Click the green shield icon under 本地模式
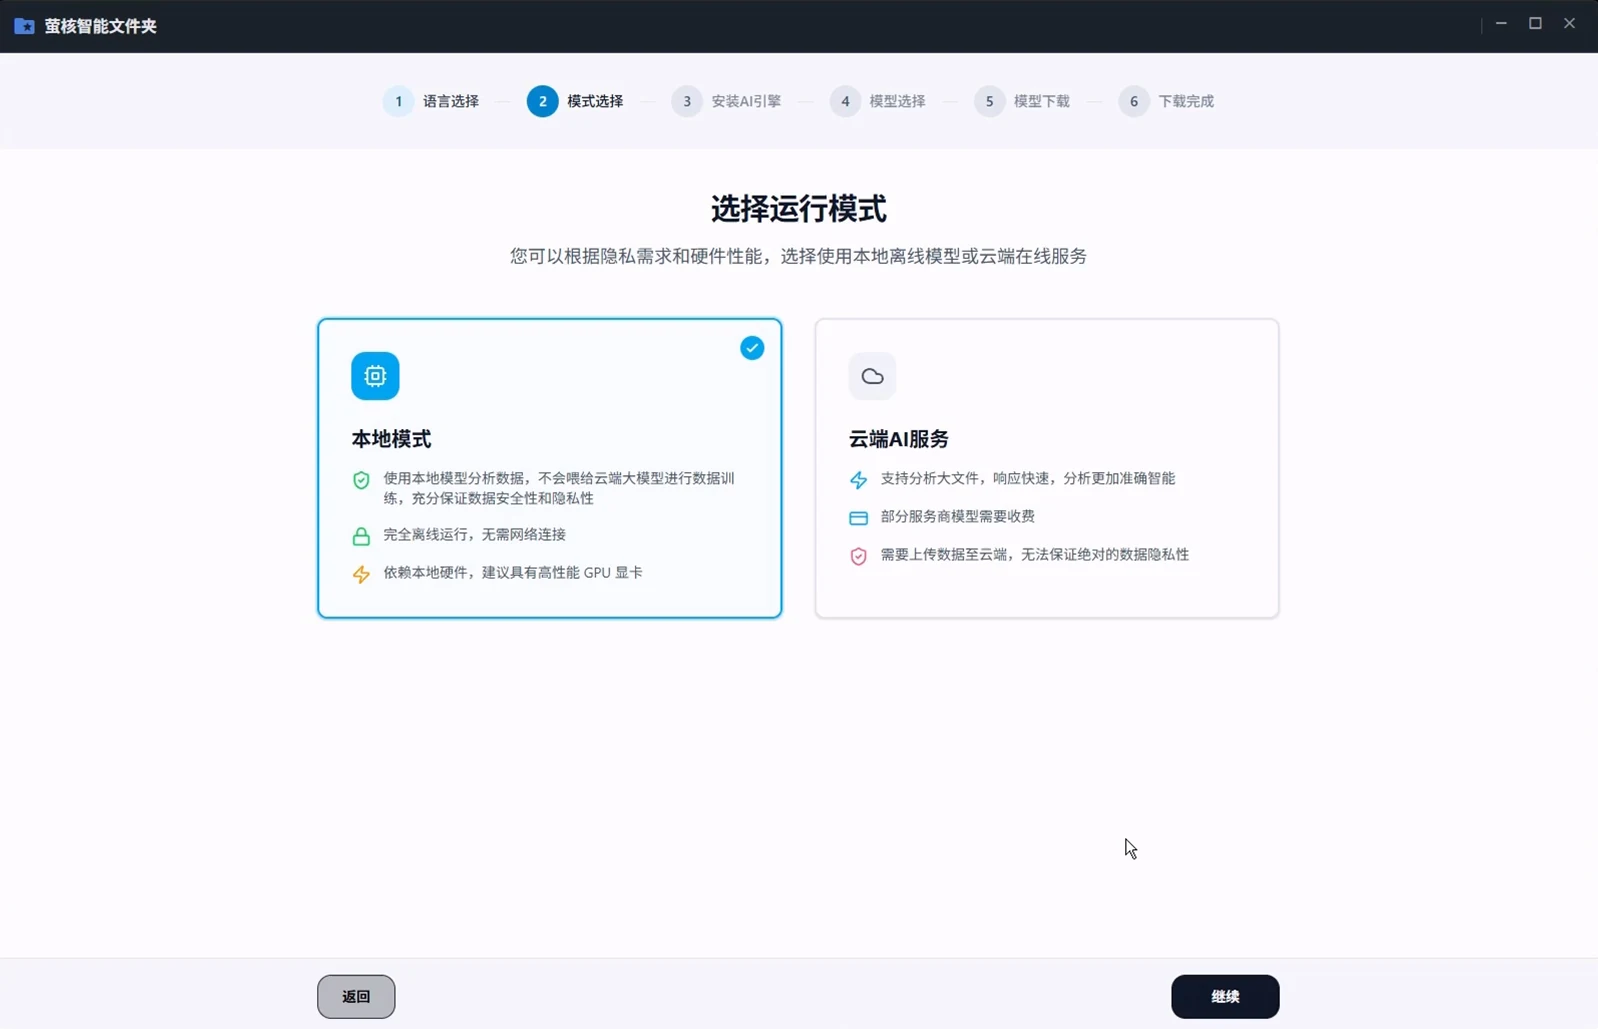This screenshot has width=1598, height=1029. point(361,480)
